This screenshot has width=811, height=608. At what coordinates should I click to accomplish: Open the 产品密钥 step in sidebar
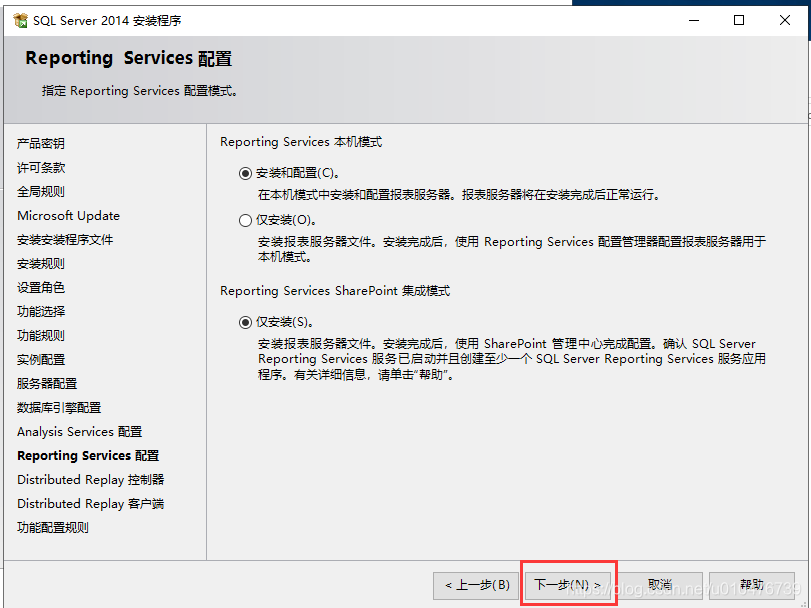pyautogui.click(x=41, y=143)
